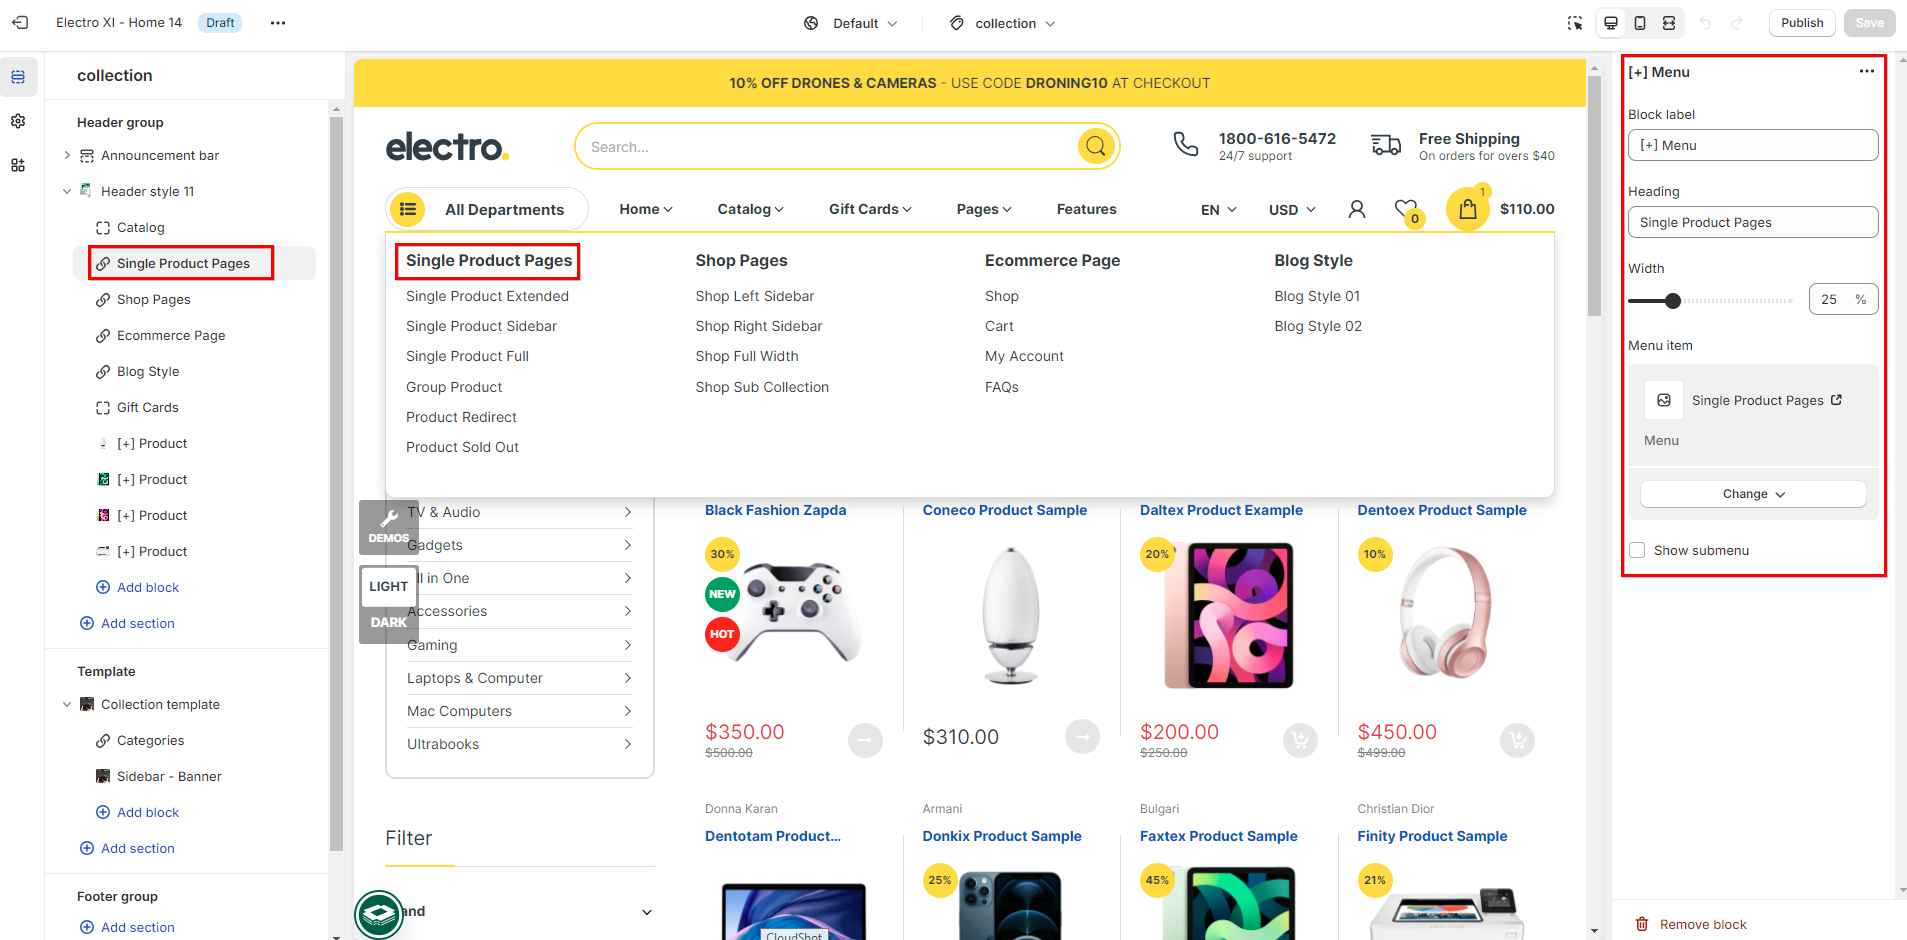Click the account user icon in header
This screenshot has width=1907, height=940.
click(x=1356, y=209)
